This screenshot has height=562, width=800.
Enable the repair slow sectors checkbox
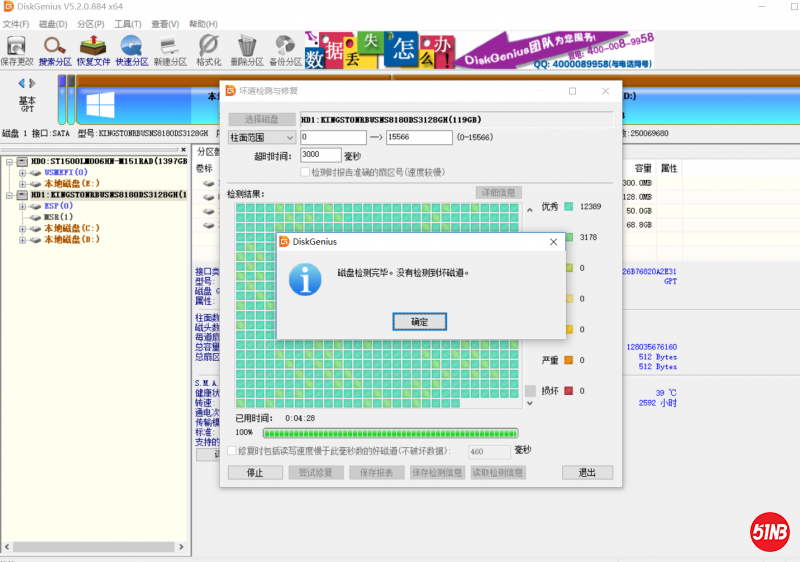point(232,451)
